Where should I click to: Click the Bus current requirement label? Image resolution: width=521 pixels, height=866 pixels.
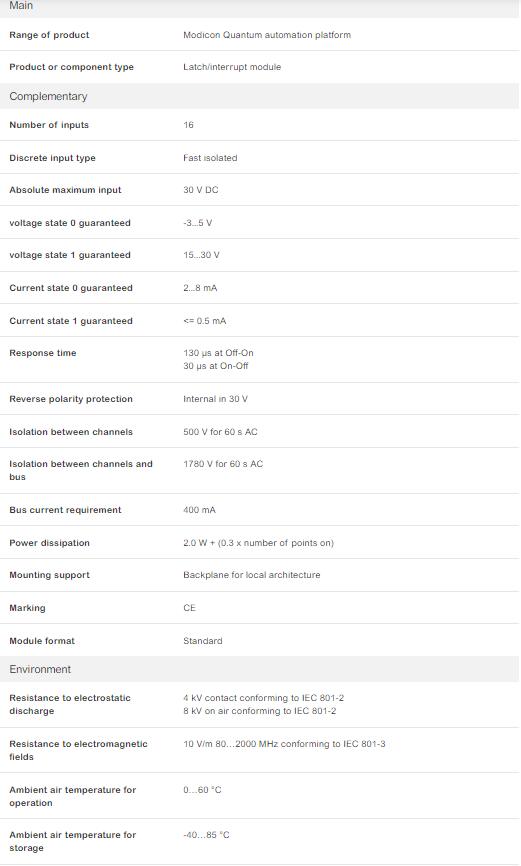pyautogui.click(x=65, y=510)
